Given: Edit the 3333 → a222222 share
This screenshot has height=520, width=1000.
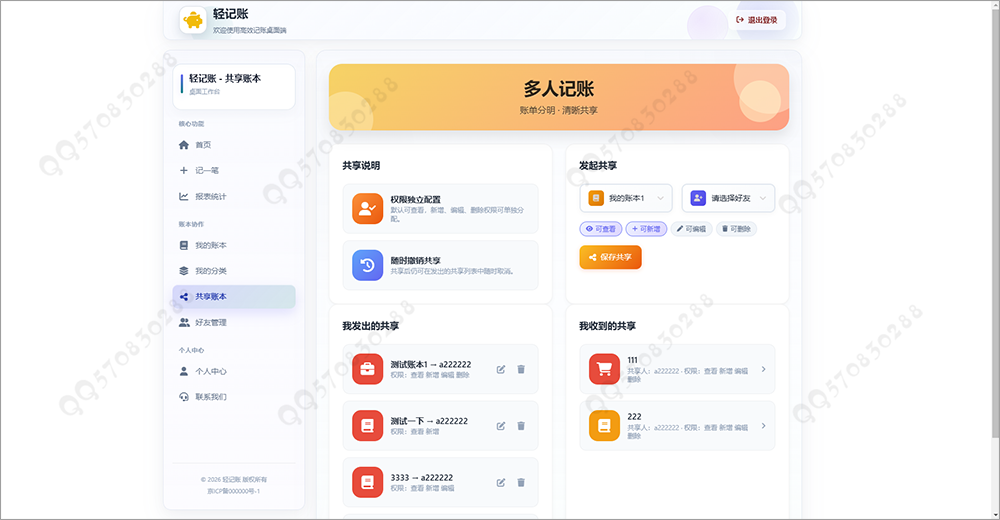Looking at the screenshot, I should click(501, 483).
